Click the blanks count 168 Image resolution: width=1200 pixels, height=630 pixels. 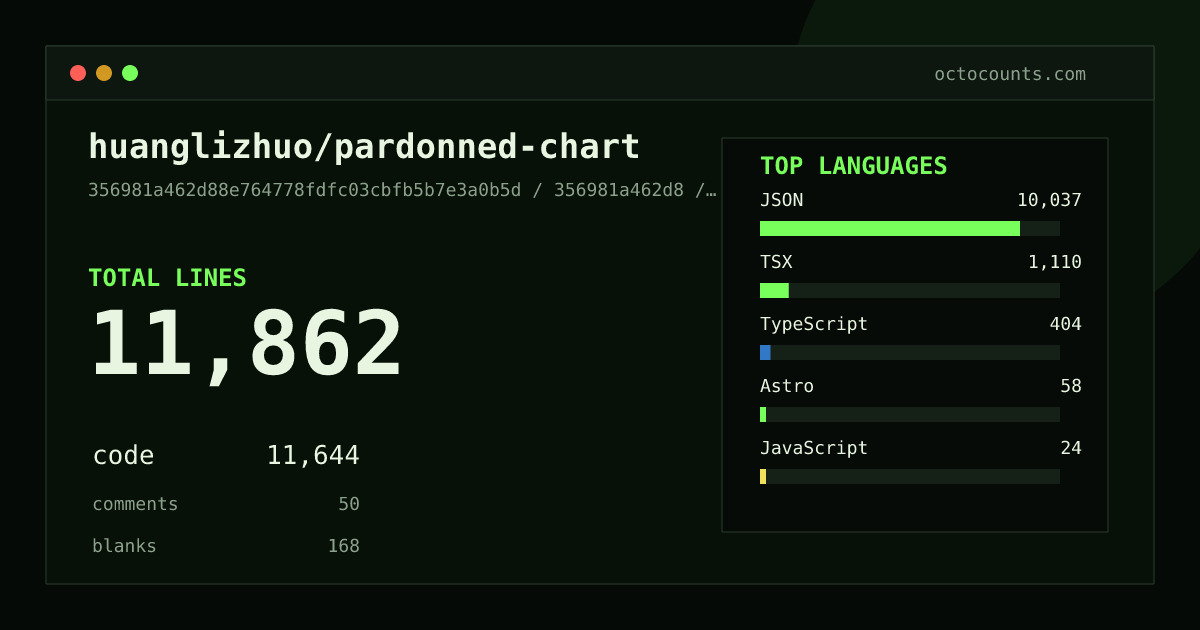[343, 546]
